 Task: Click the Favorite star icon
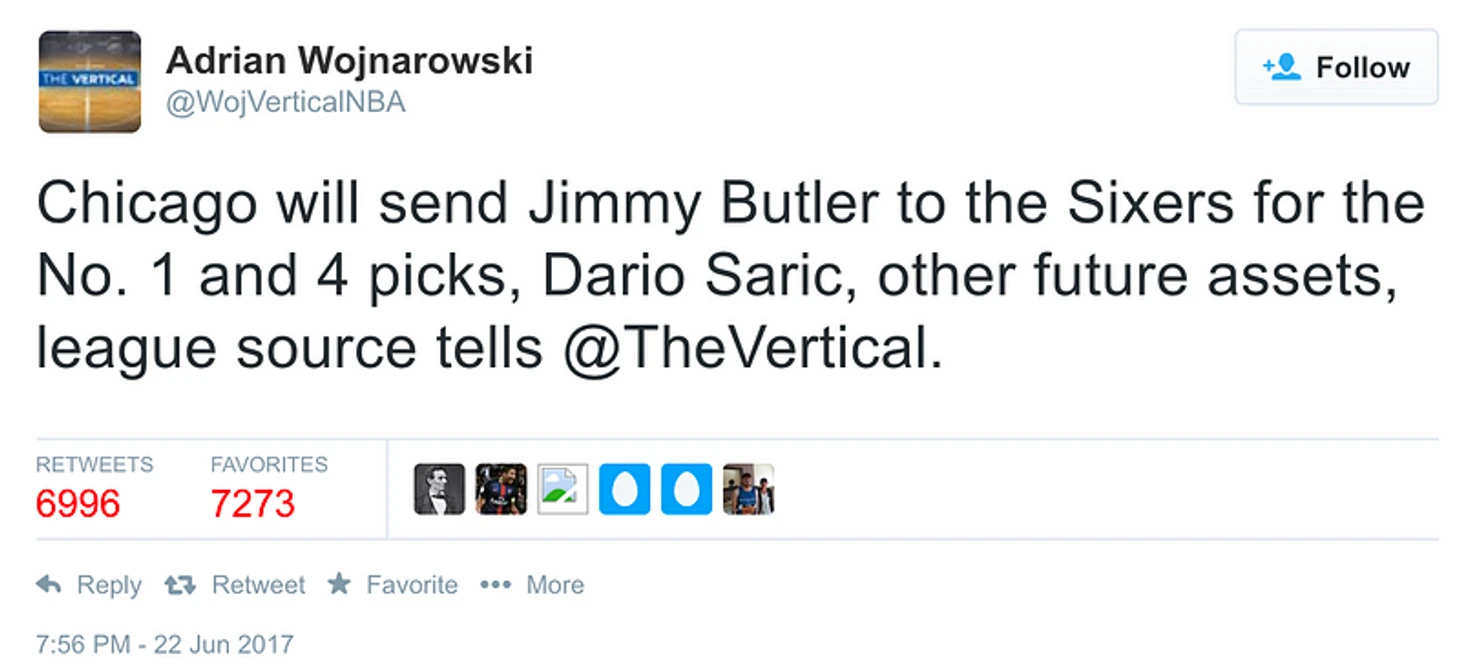click(340, 583)
